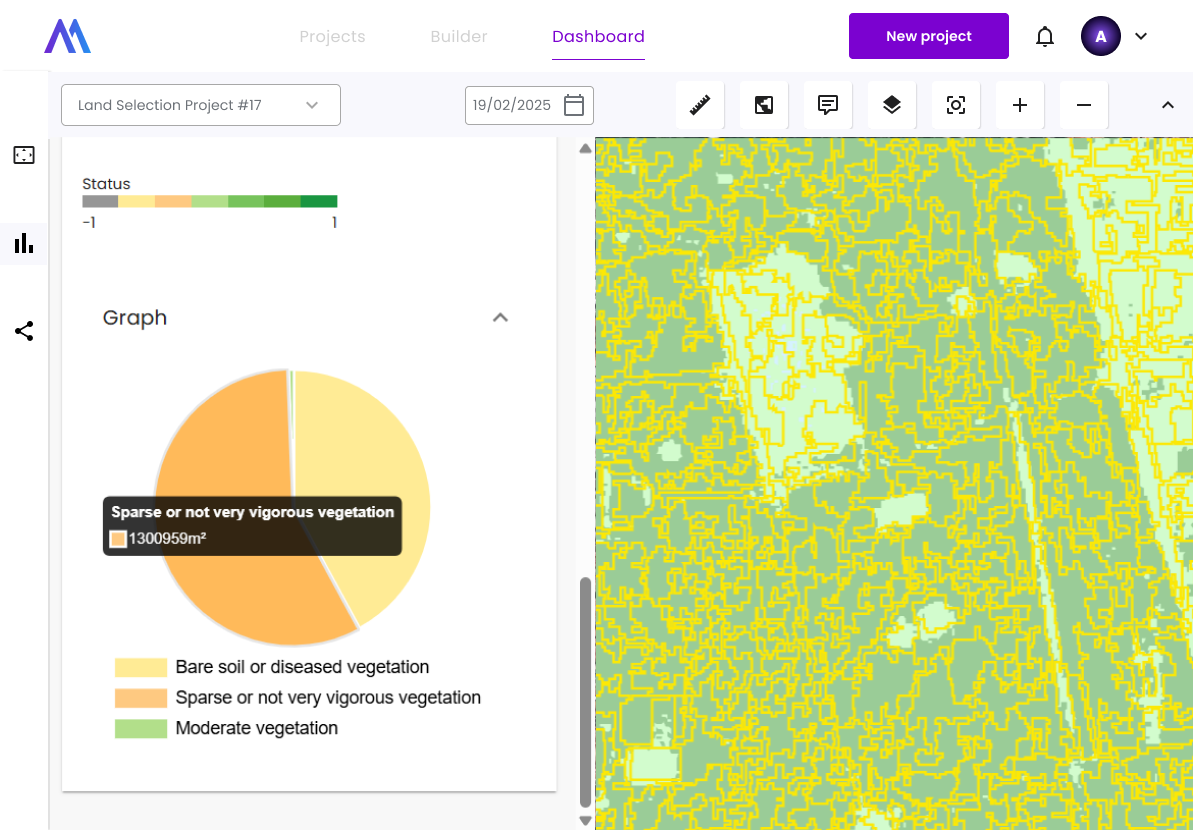Open Land Selection Project #17 dropdown
The image size is (1193, 830).
[201, 105]
